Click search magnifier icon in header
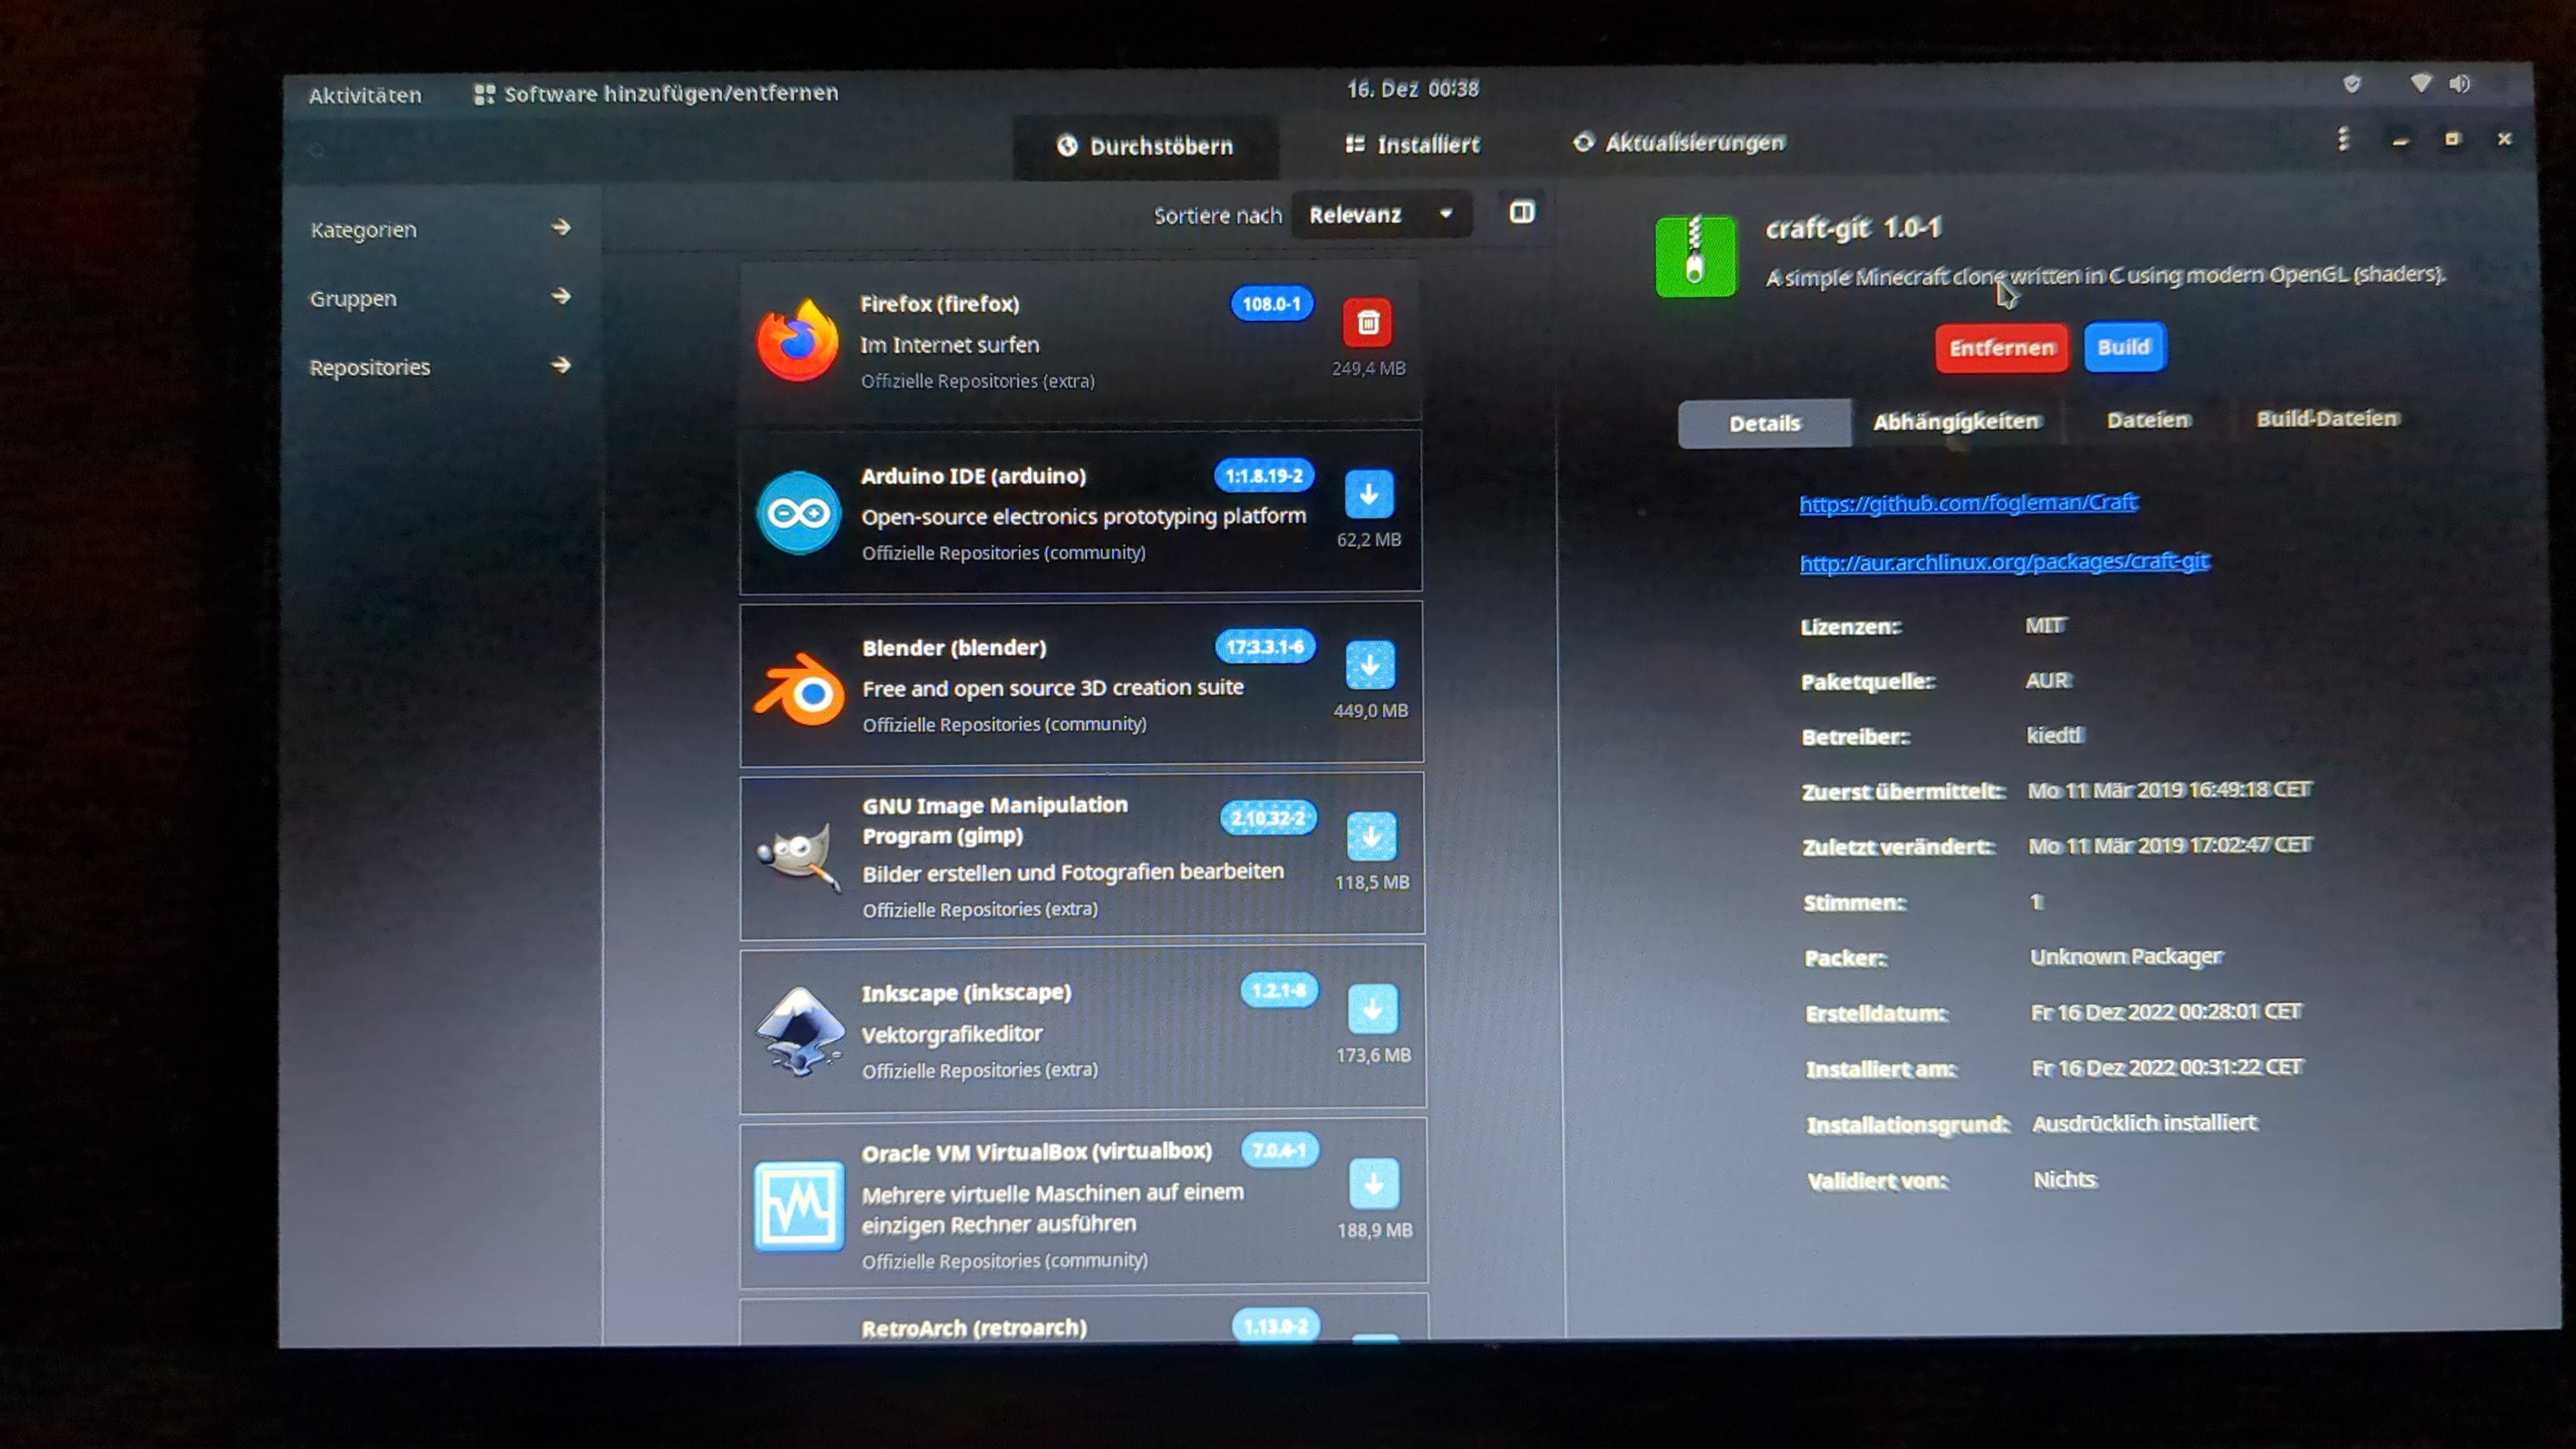The image size is (2576, 1449). pyautogui.click(x=317, y=151)
